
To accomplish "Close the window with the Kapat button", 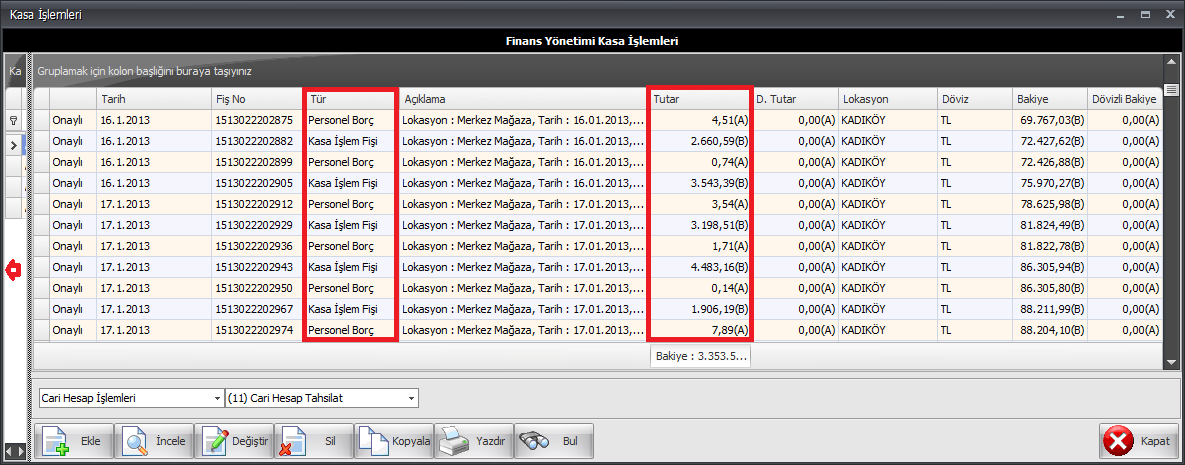I will point(1137,441).
